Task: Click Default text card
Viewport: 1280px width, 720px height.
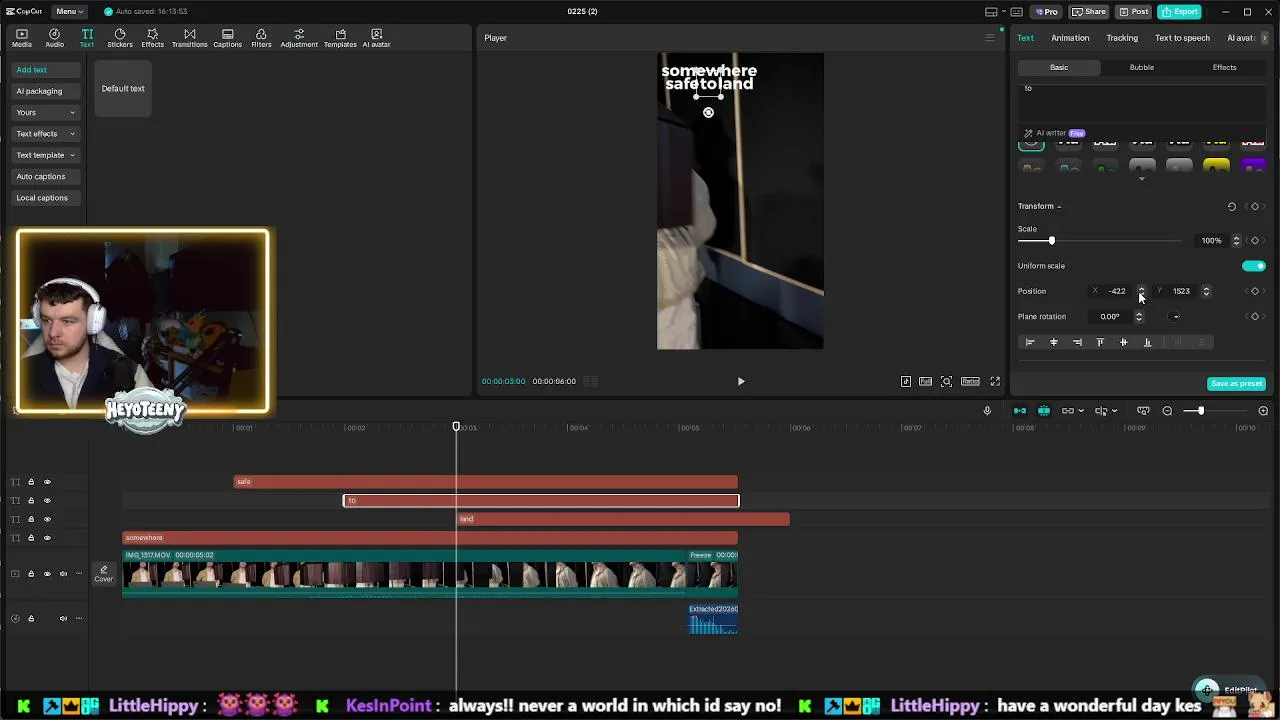Action: tap(123, 89)
